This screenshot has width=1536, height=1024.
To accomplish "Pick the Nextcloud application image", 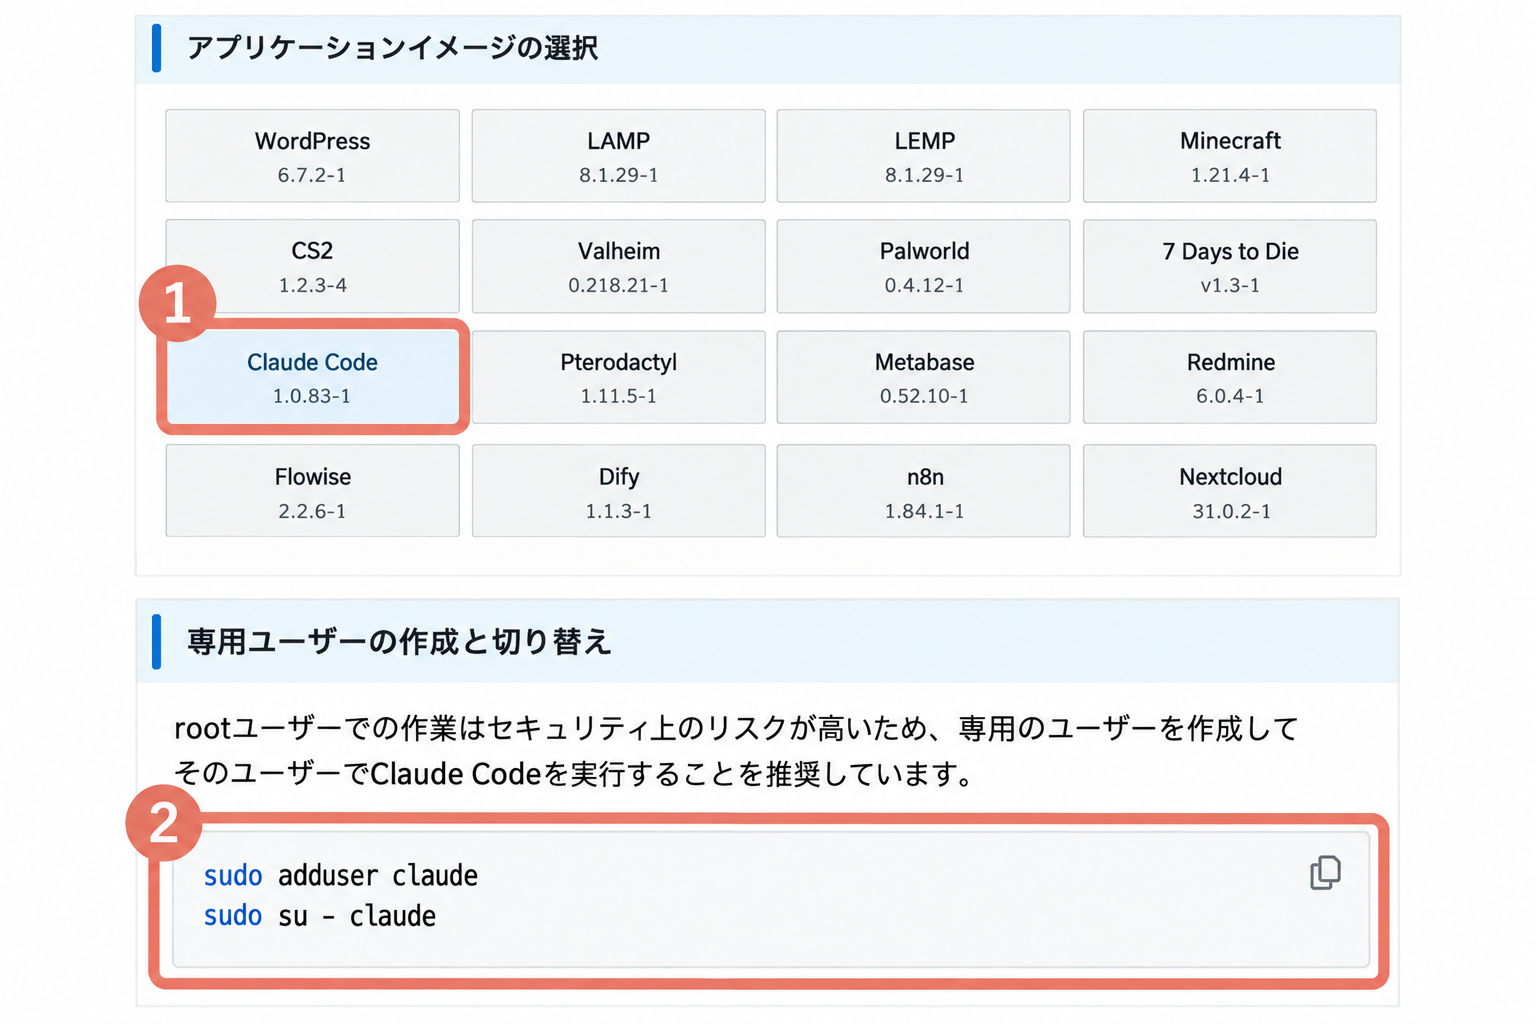I will [x=1230, y=491].
